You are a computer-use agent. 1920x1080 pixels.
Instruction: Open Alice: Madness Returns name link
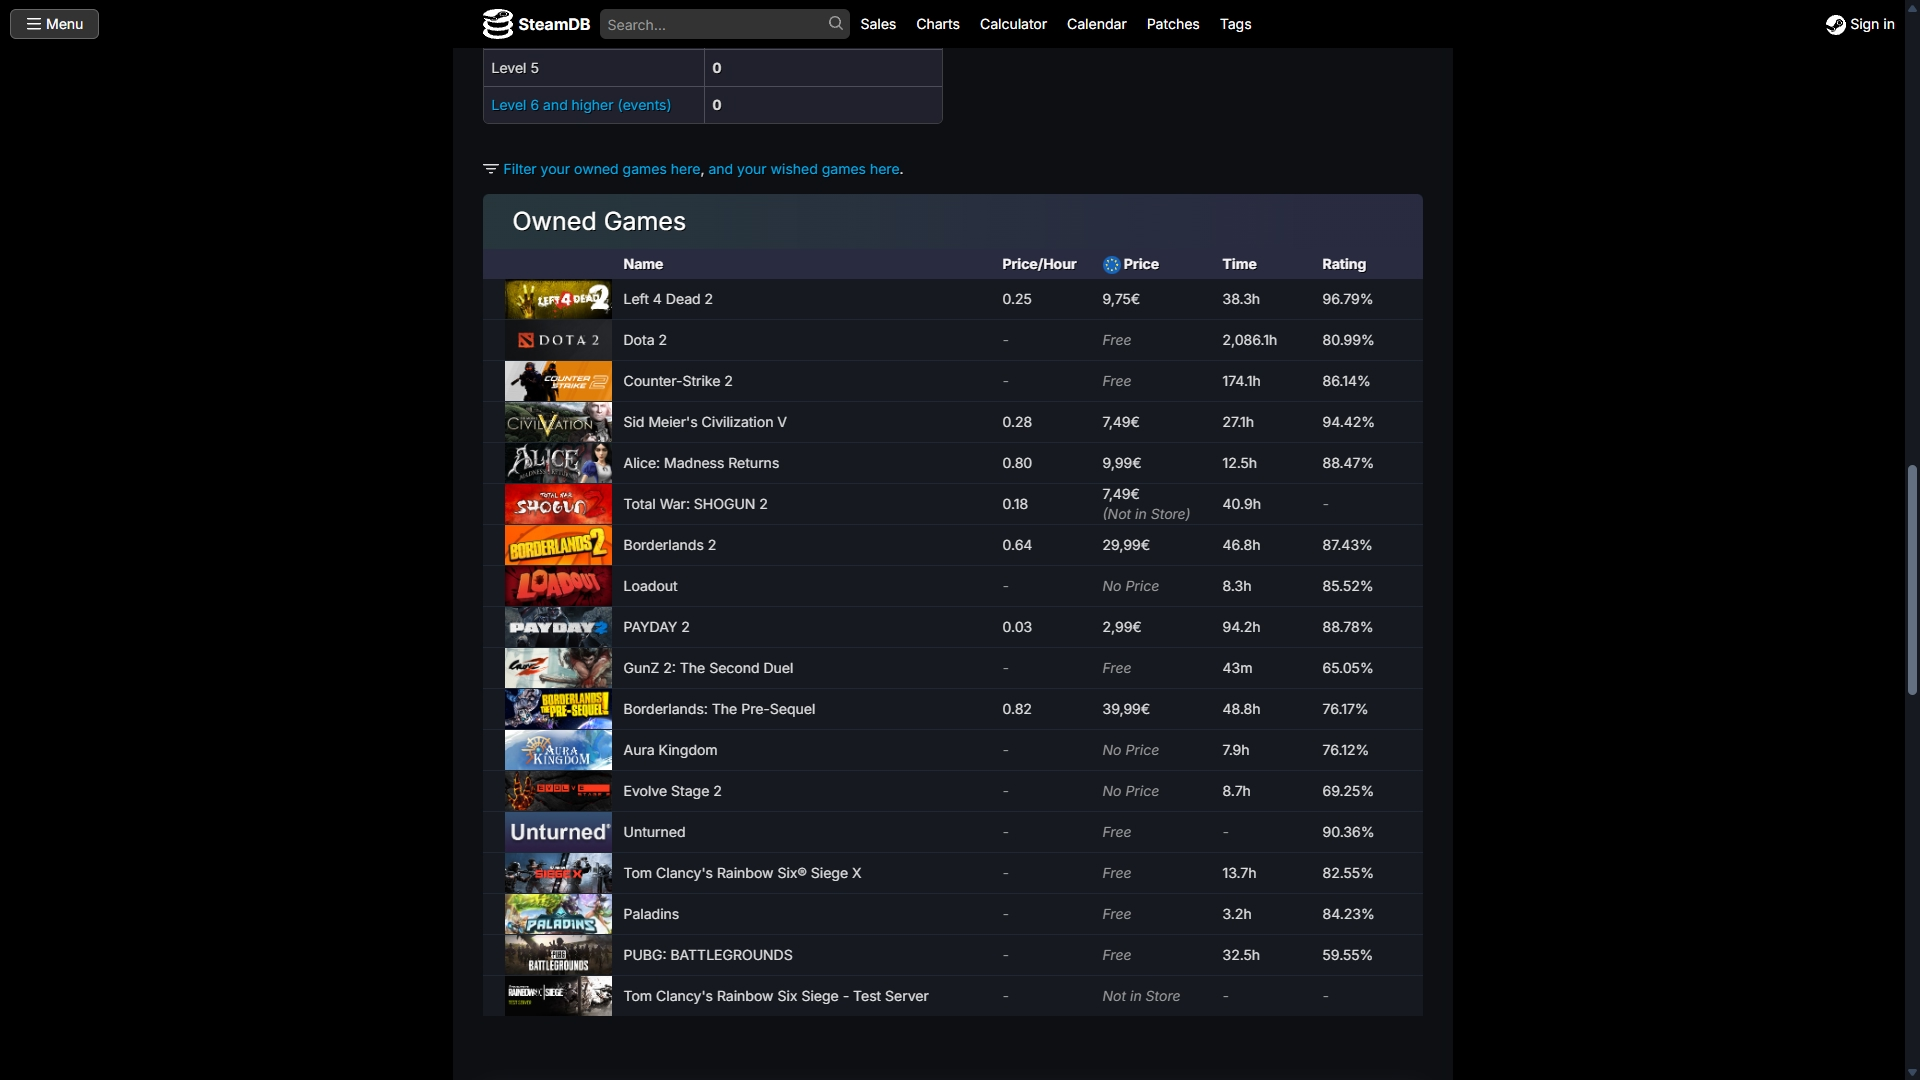[700, 463]
